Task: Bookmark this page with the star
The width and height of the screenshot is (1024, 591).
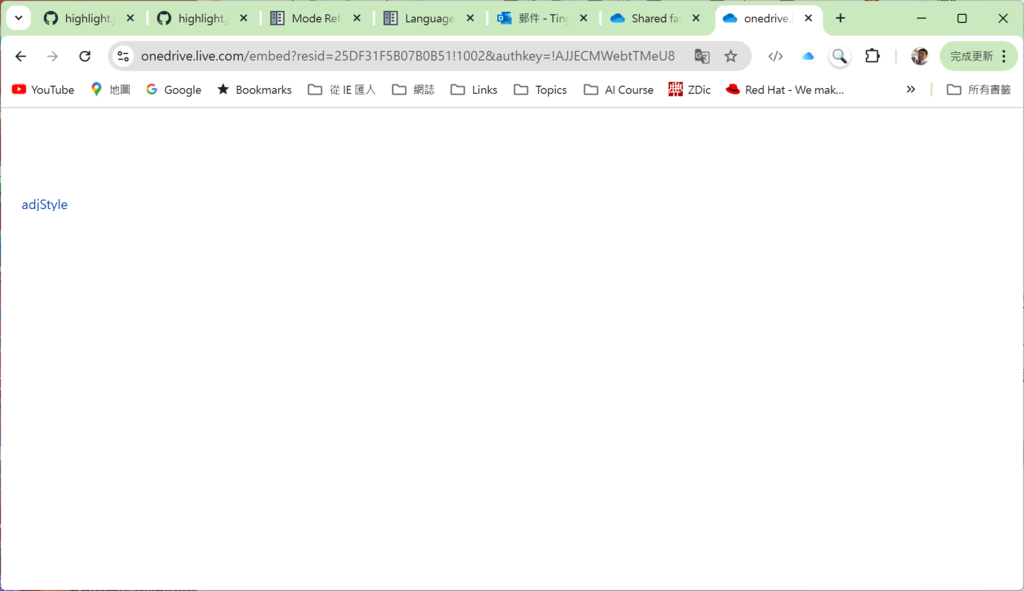Action: (x=731, y=56)
